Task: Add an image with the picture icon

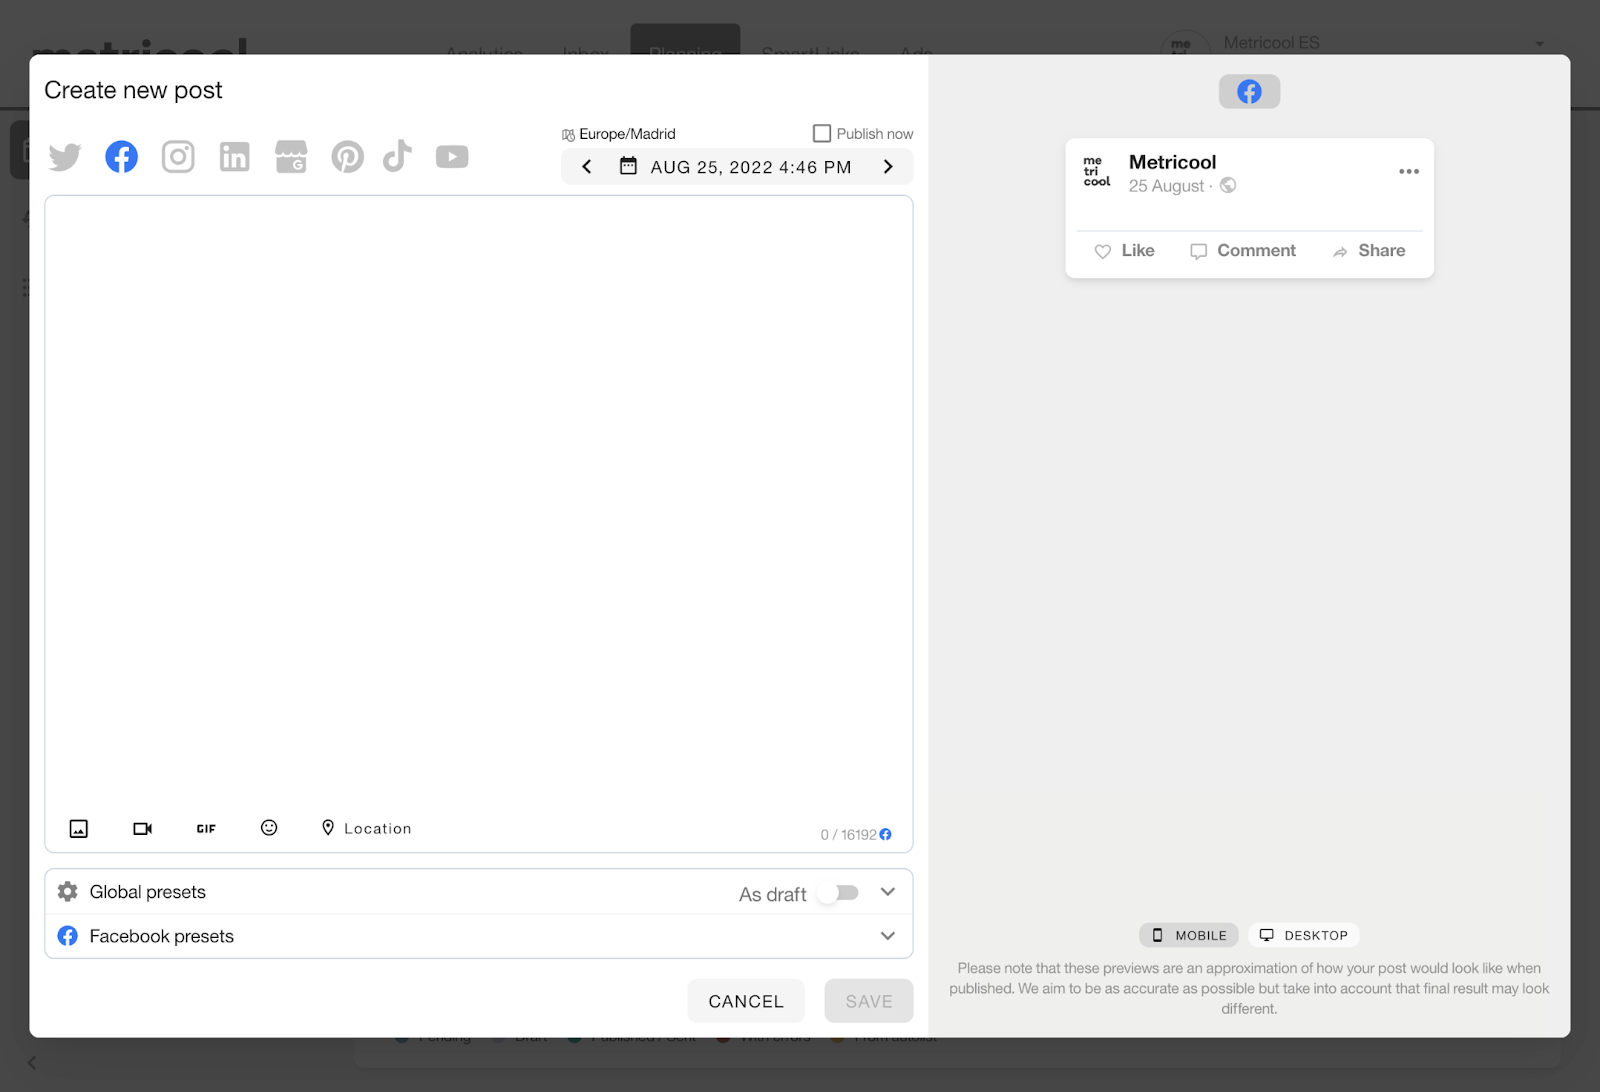Action: tap(79, 828)
